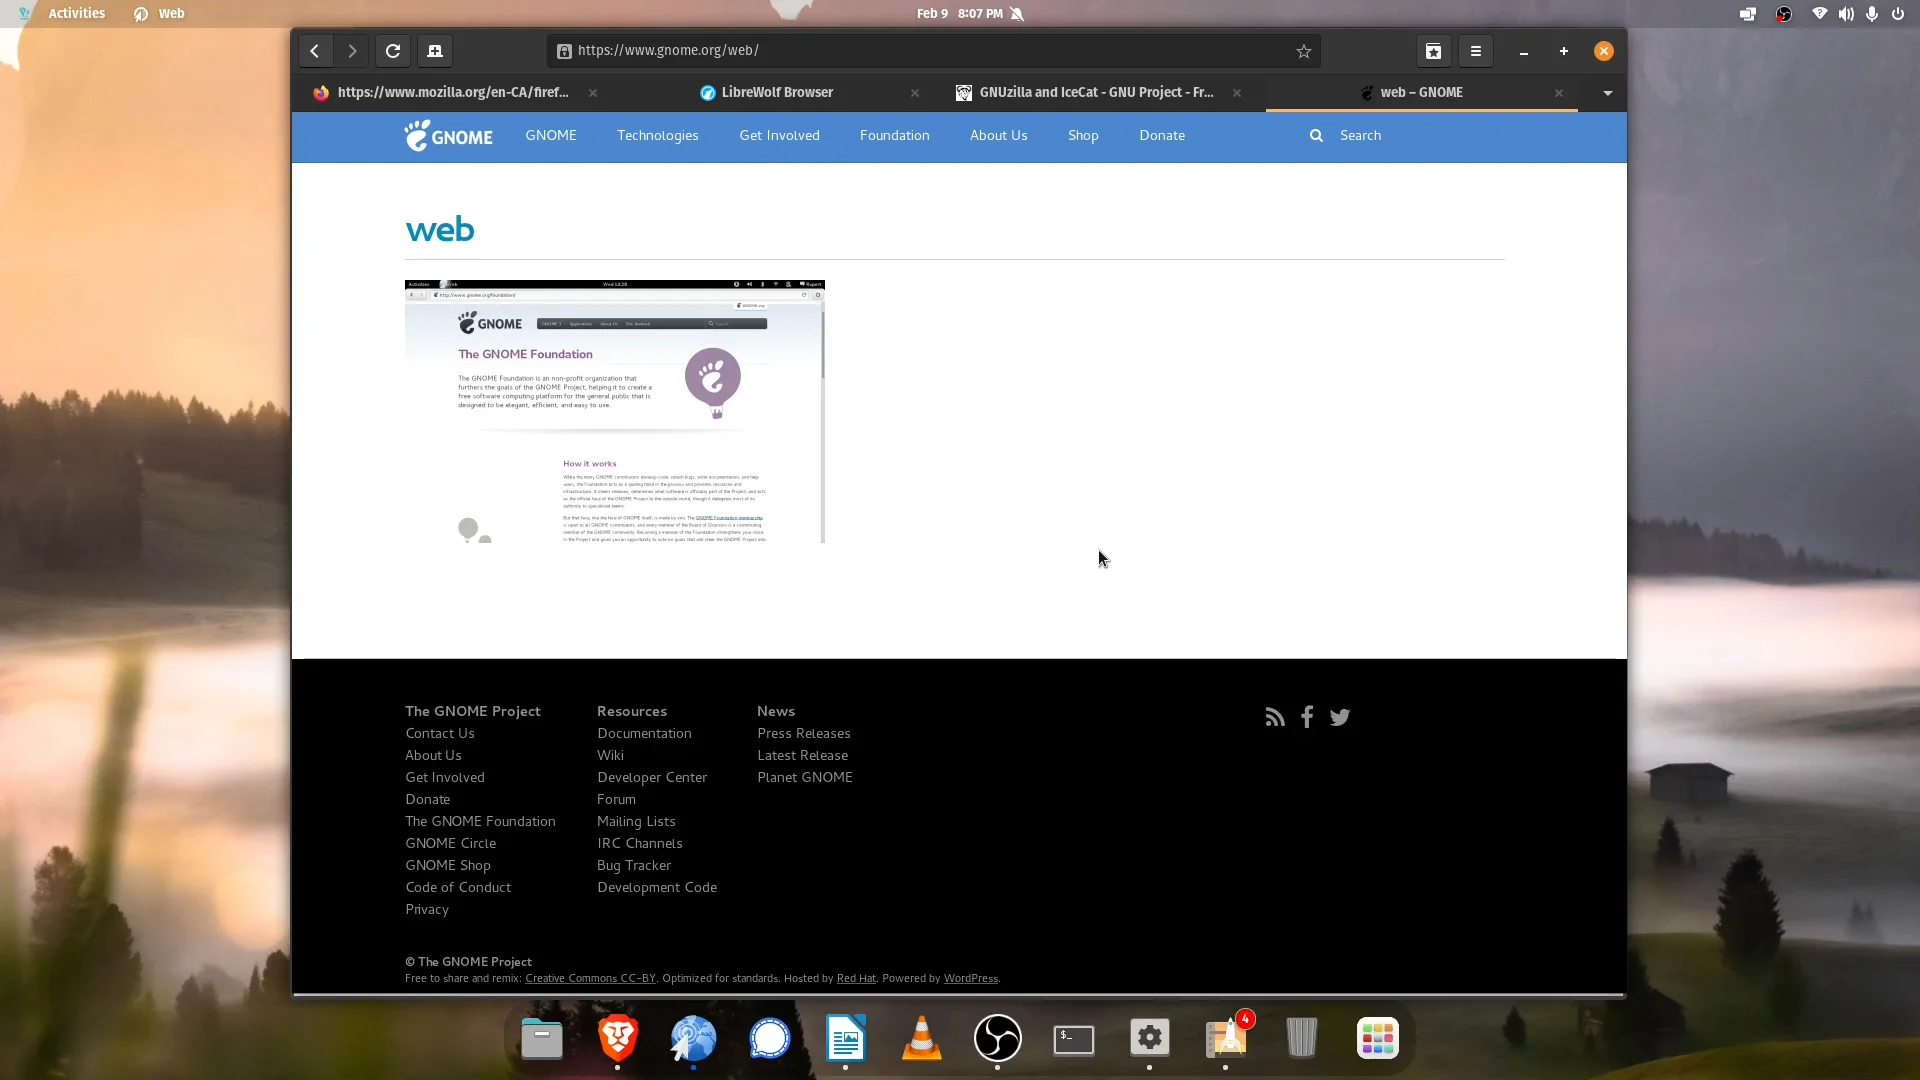The width and height of the screenshot is (1920, 1080).
Task: Close the GNUzilla and IceCat tab
Action: tap(1237, 93)
